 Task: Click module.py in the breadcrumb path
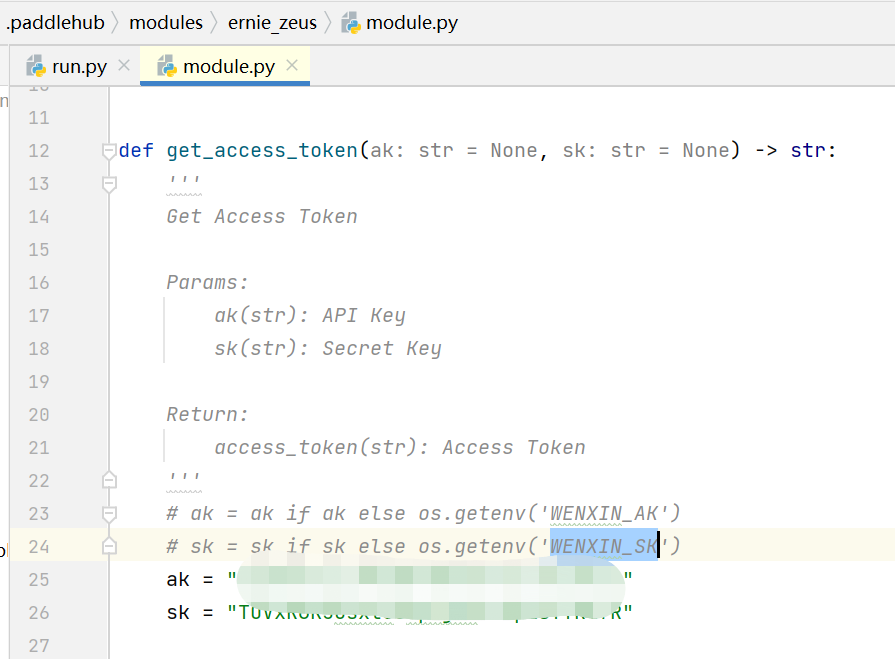(412, 23)
